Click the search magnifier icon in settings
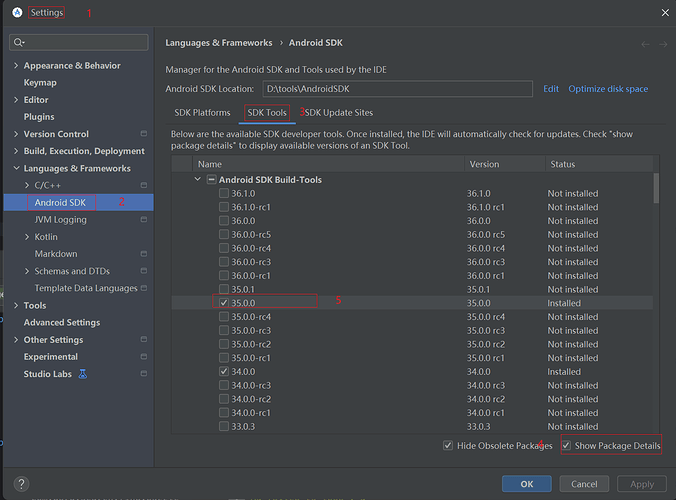The height and width of the screenshot is (500, 676). [x=19, y=42]
